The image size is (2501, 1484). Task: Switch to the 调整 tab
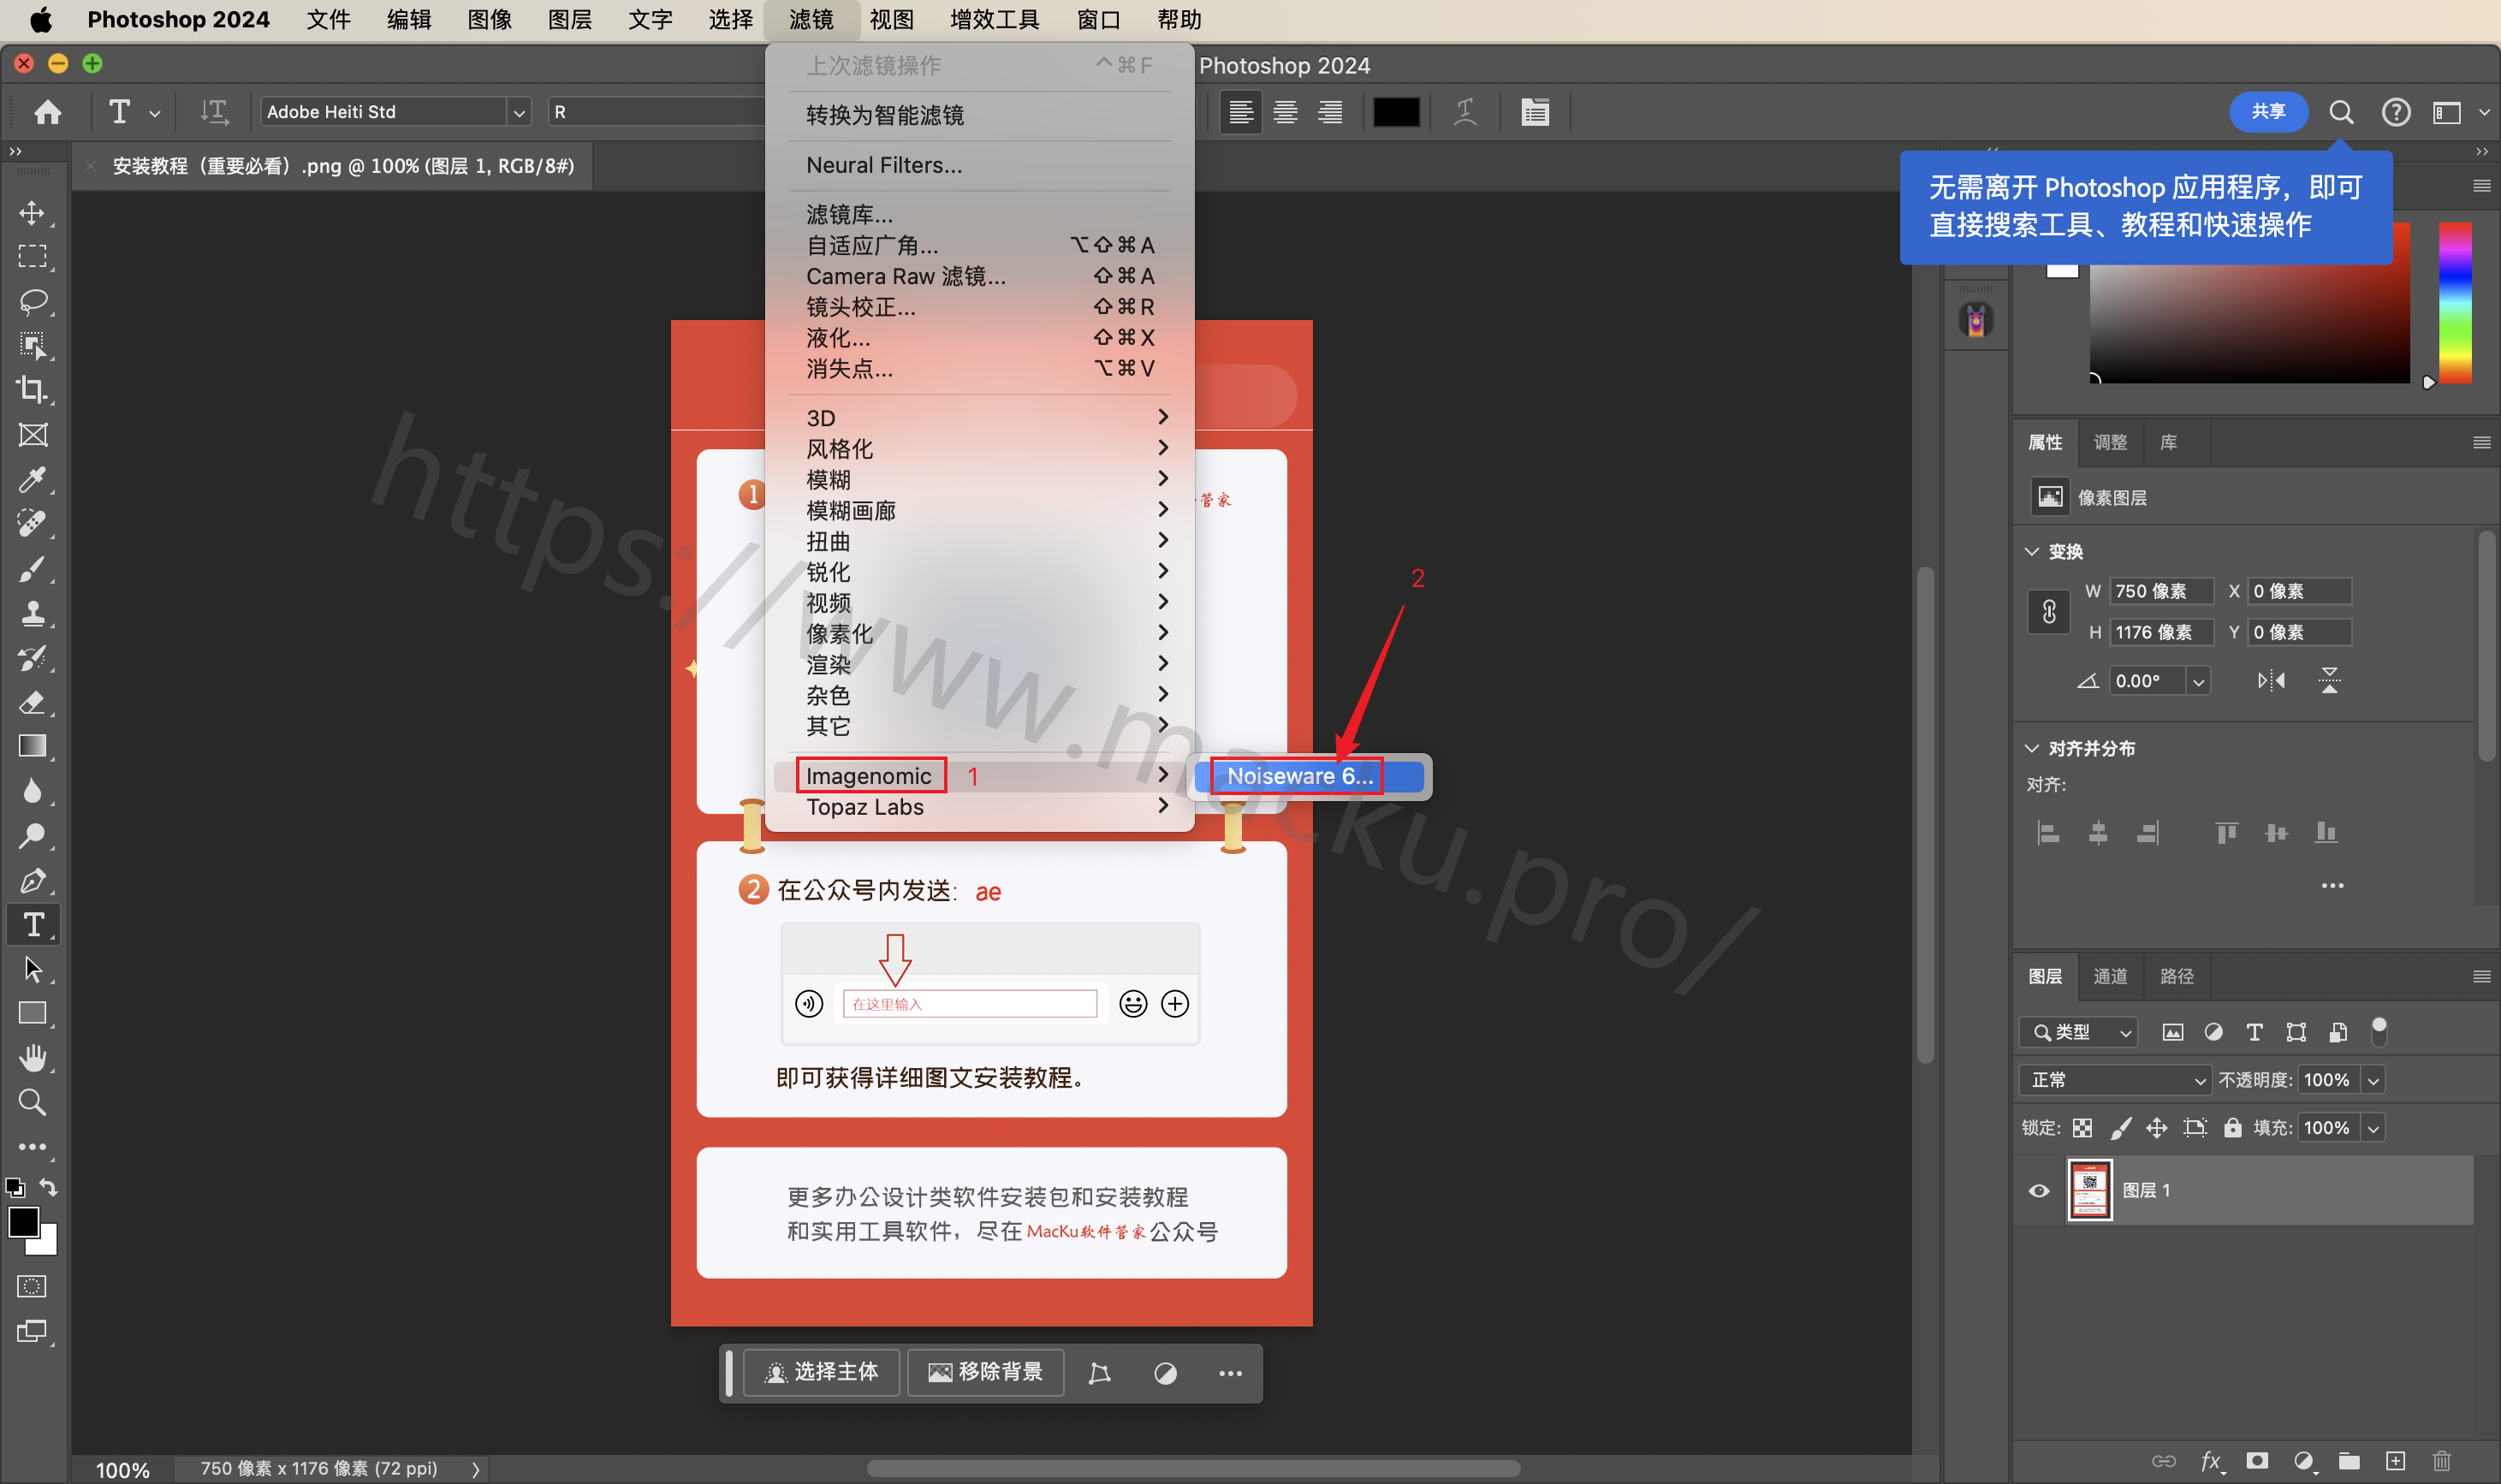tap(2110, 442)
